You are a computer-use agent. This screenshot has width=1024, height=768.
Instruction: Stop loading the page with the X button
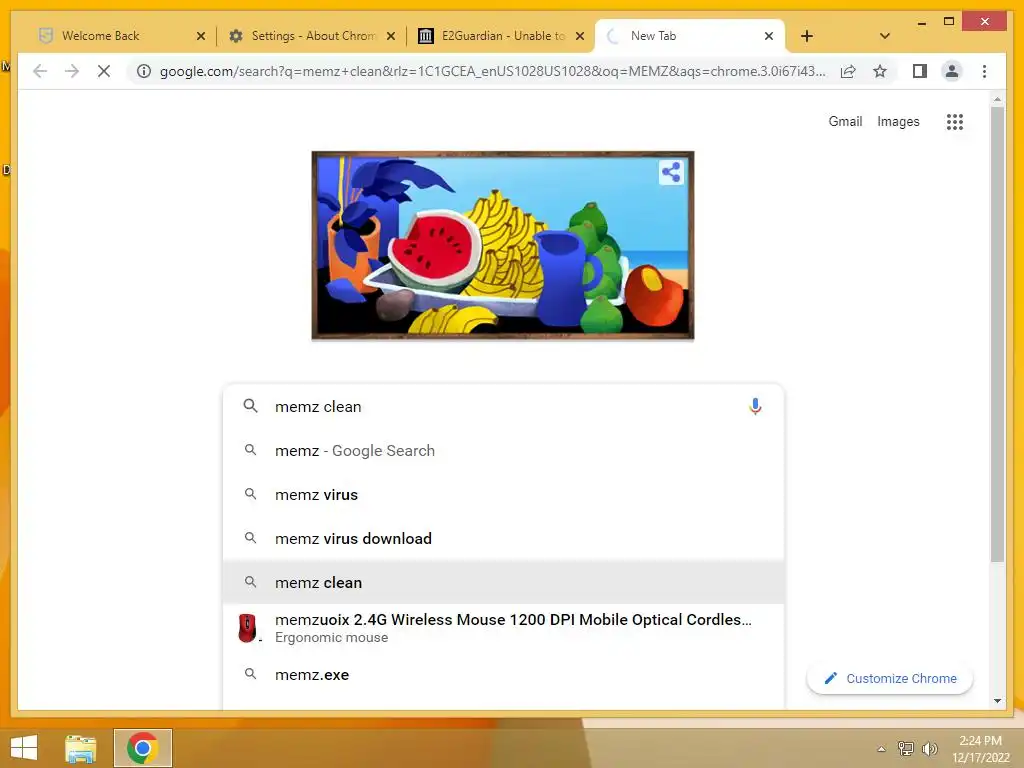(x=104, y=71)
